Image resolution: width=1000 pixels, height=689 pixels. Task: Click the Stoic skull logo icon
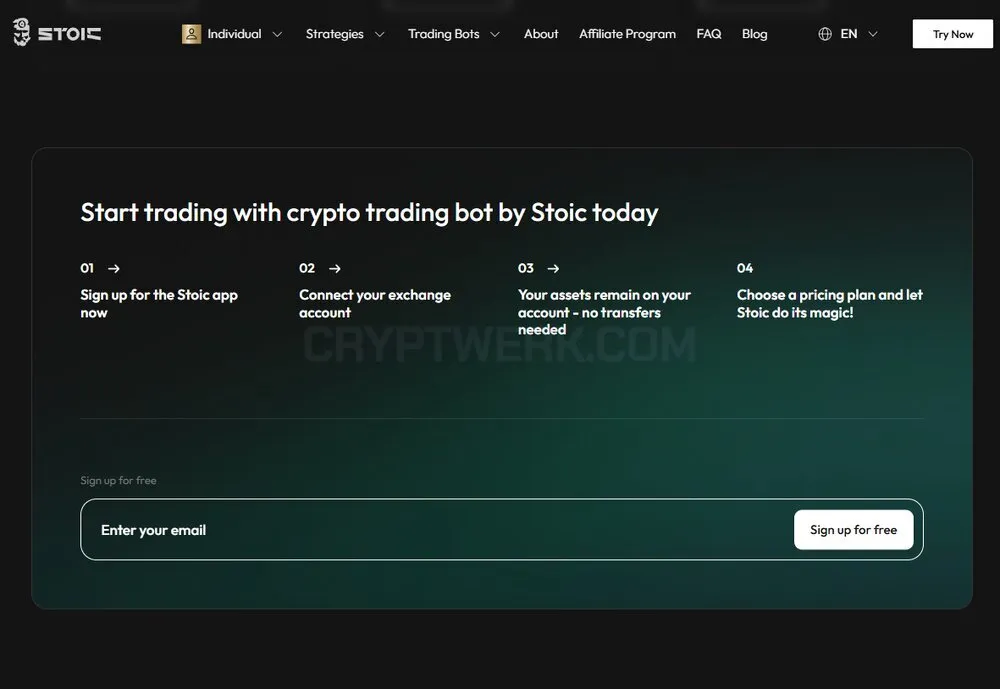22,32
